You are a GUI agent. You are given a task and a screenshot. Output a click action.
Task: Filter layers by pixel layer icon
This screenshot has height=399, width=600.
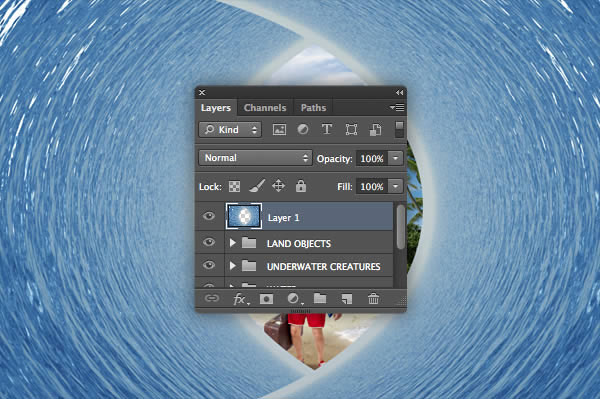coord(279,130)
